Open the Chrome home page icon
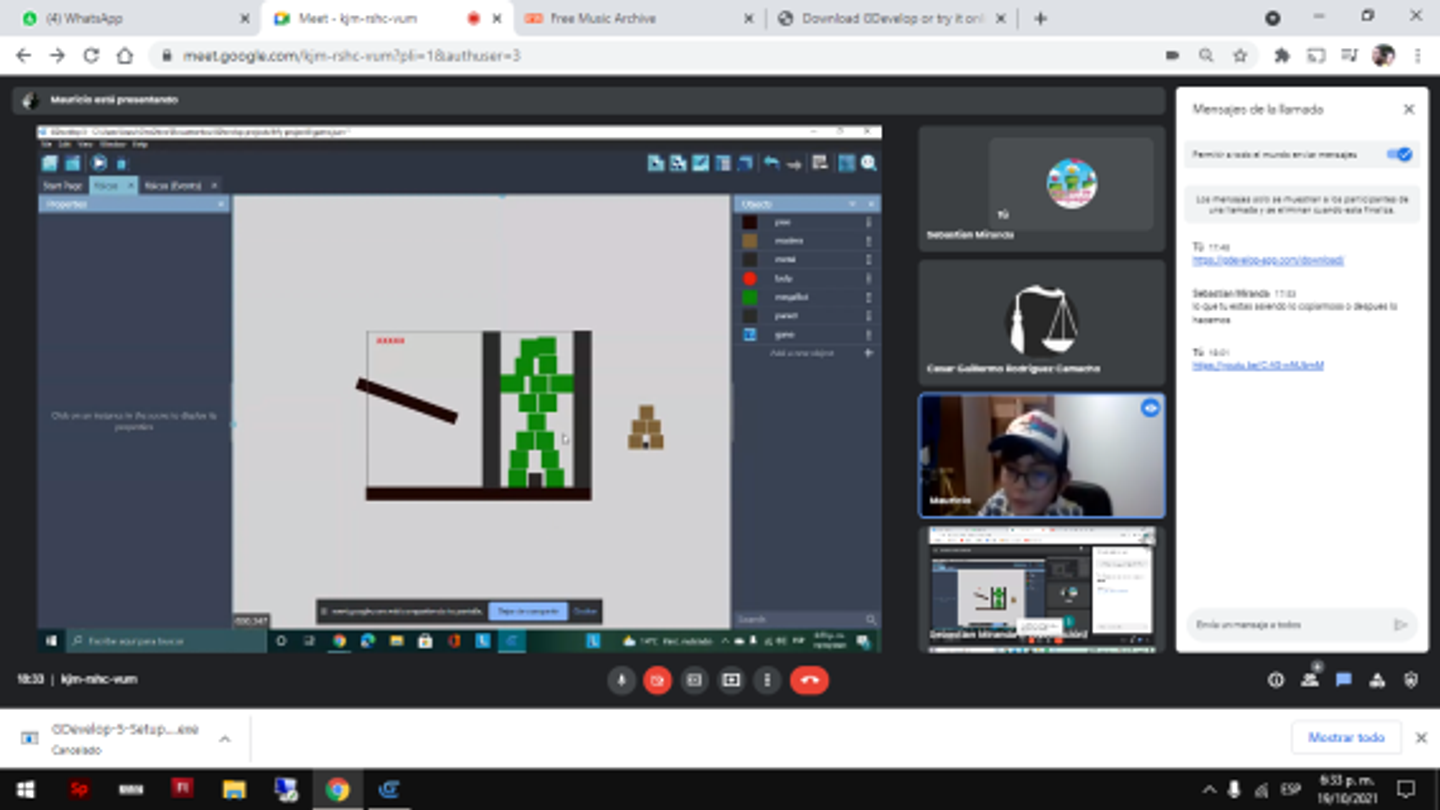The width and height of the screenshot is (1440, 810). pyautogui.click(x=125, y=56)
